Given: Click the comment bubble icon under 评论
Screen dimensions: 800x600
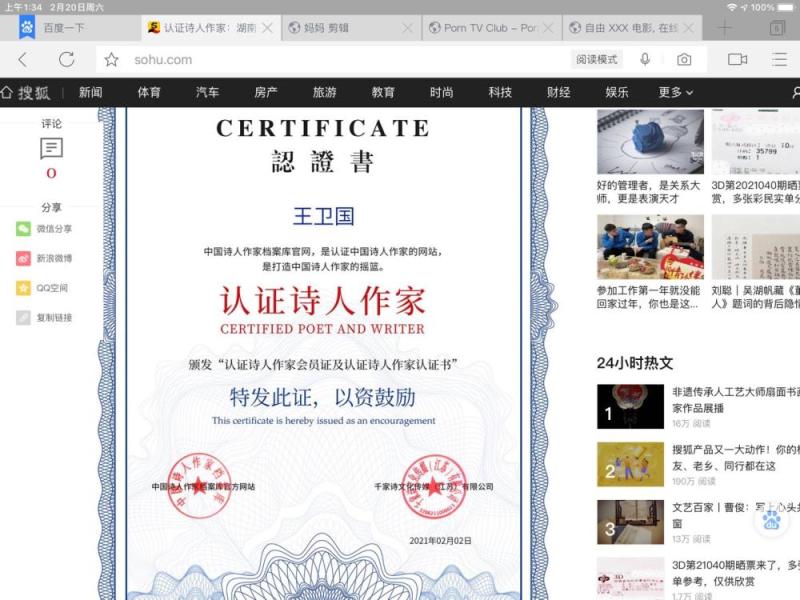Looking at the screenshot, I should [x=51, y=149].
